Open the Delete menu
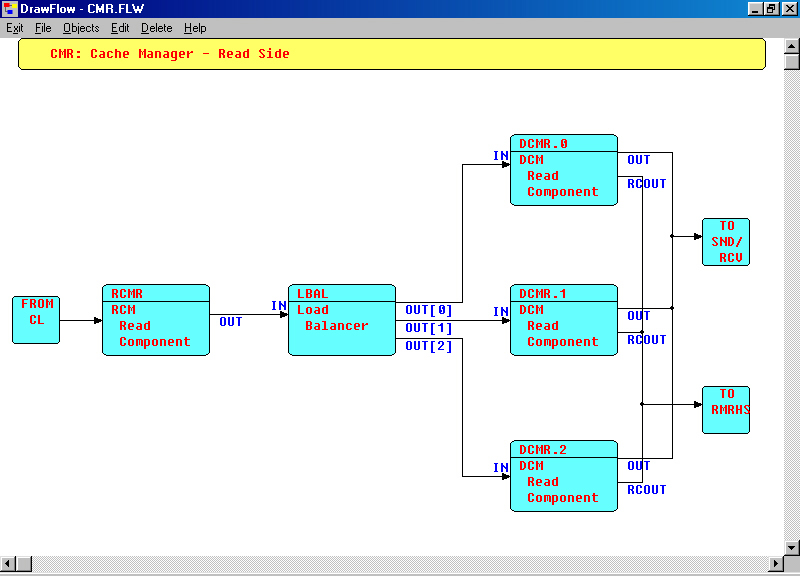 click(x=157, y=28)
